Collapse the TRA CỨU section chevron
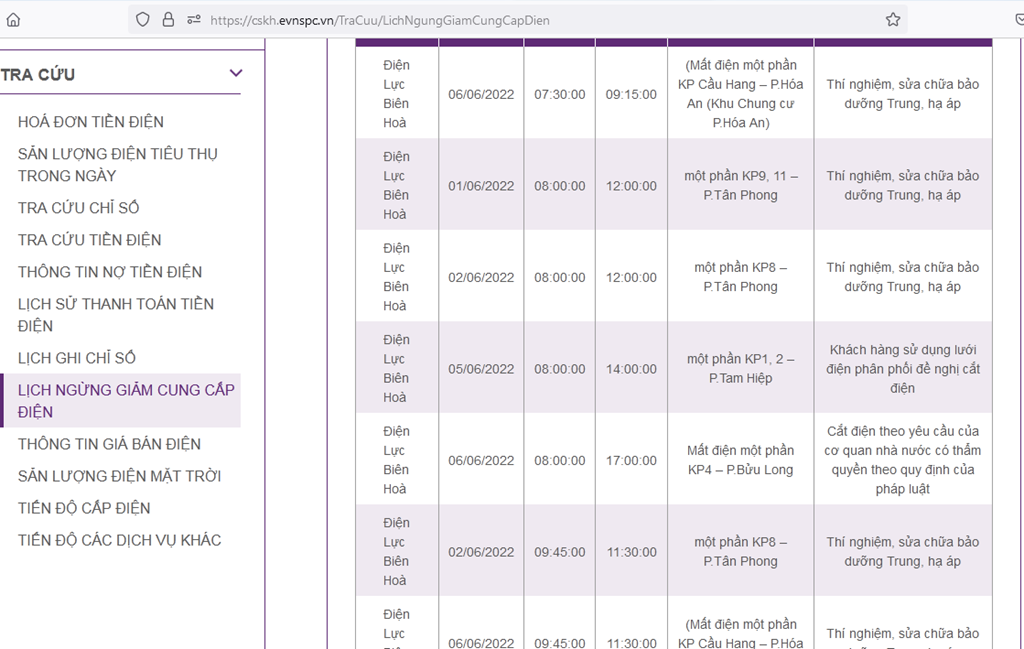Screen dimensions: 1024x649 [236, 73]
